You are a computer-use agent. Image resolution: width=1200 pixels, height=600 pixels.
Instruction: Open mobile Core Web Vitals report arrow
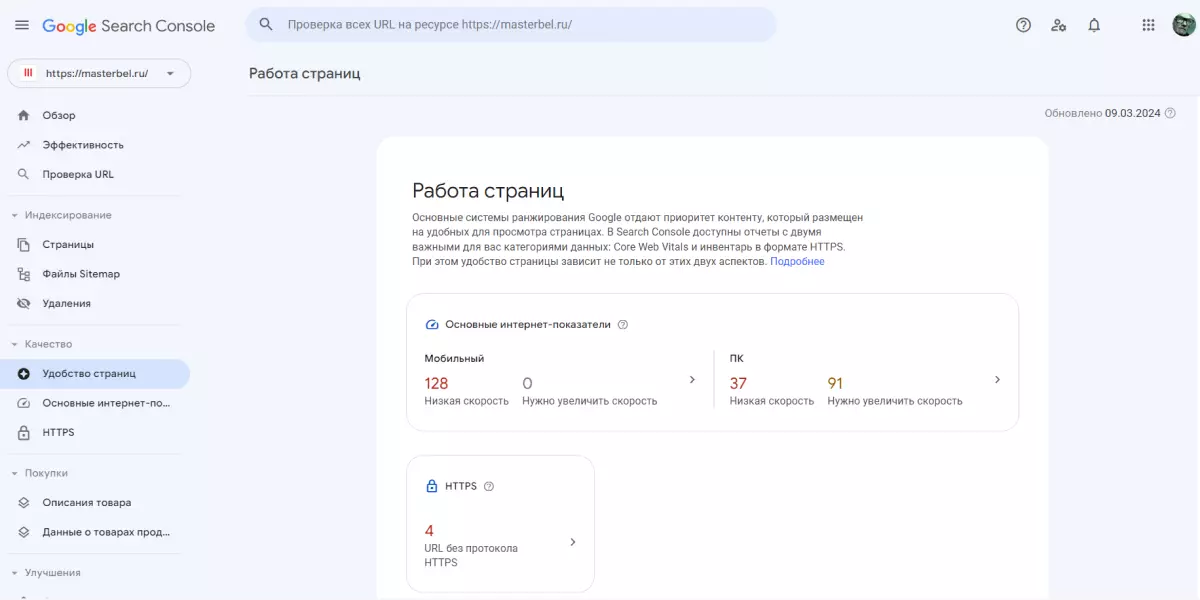[692, 380]
